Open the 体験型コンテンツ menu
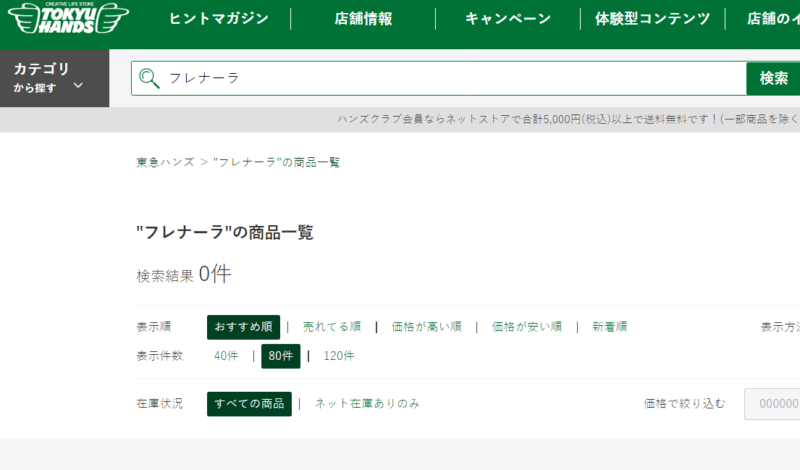This screenshot has width=800, height=470. click(653, 19)
